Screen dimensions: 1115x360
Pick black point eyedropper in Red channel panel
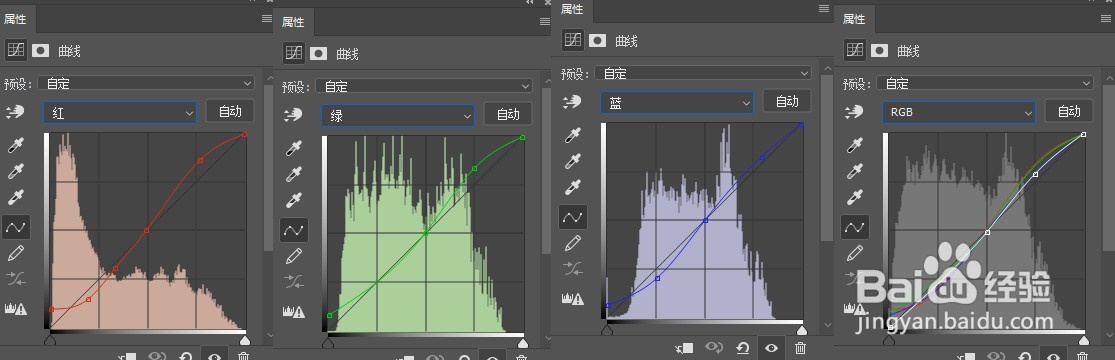tap(15, 146)
